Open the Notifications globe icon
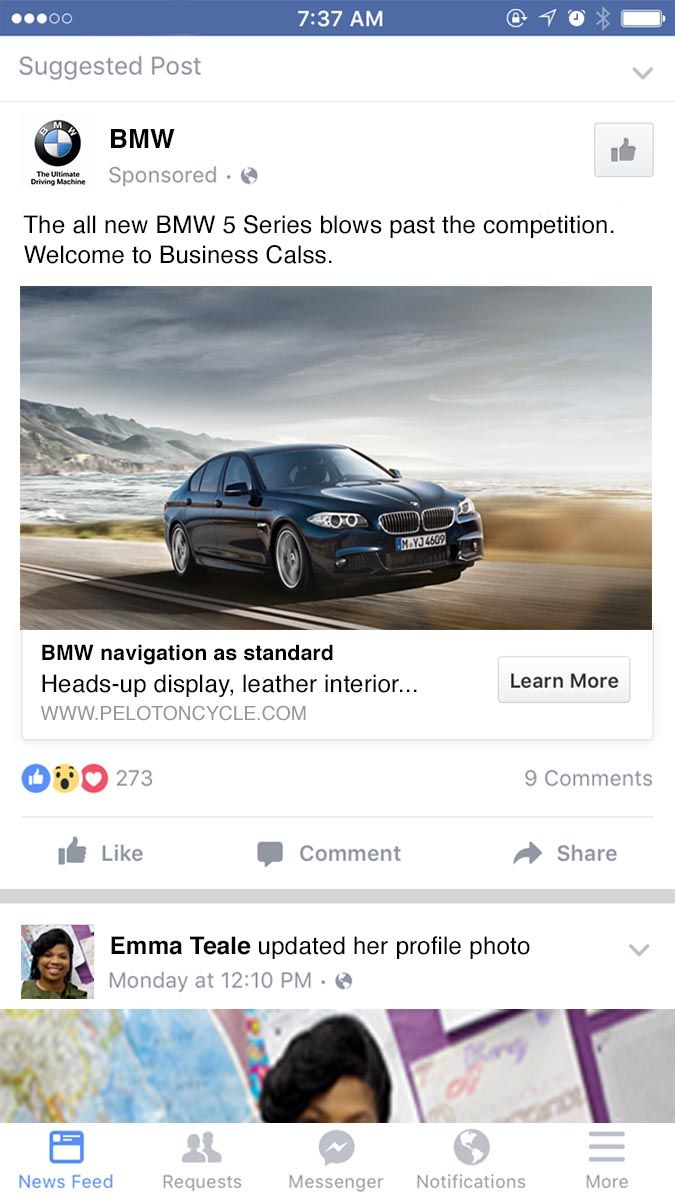675x1195 pixels. [471, 1147]
